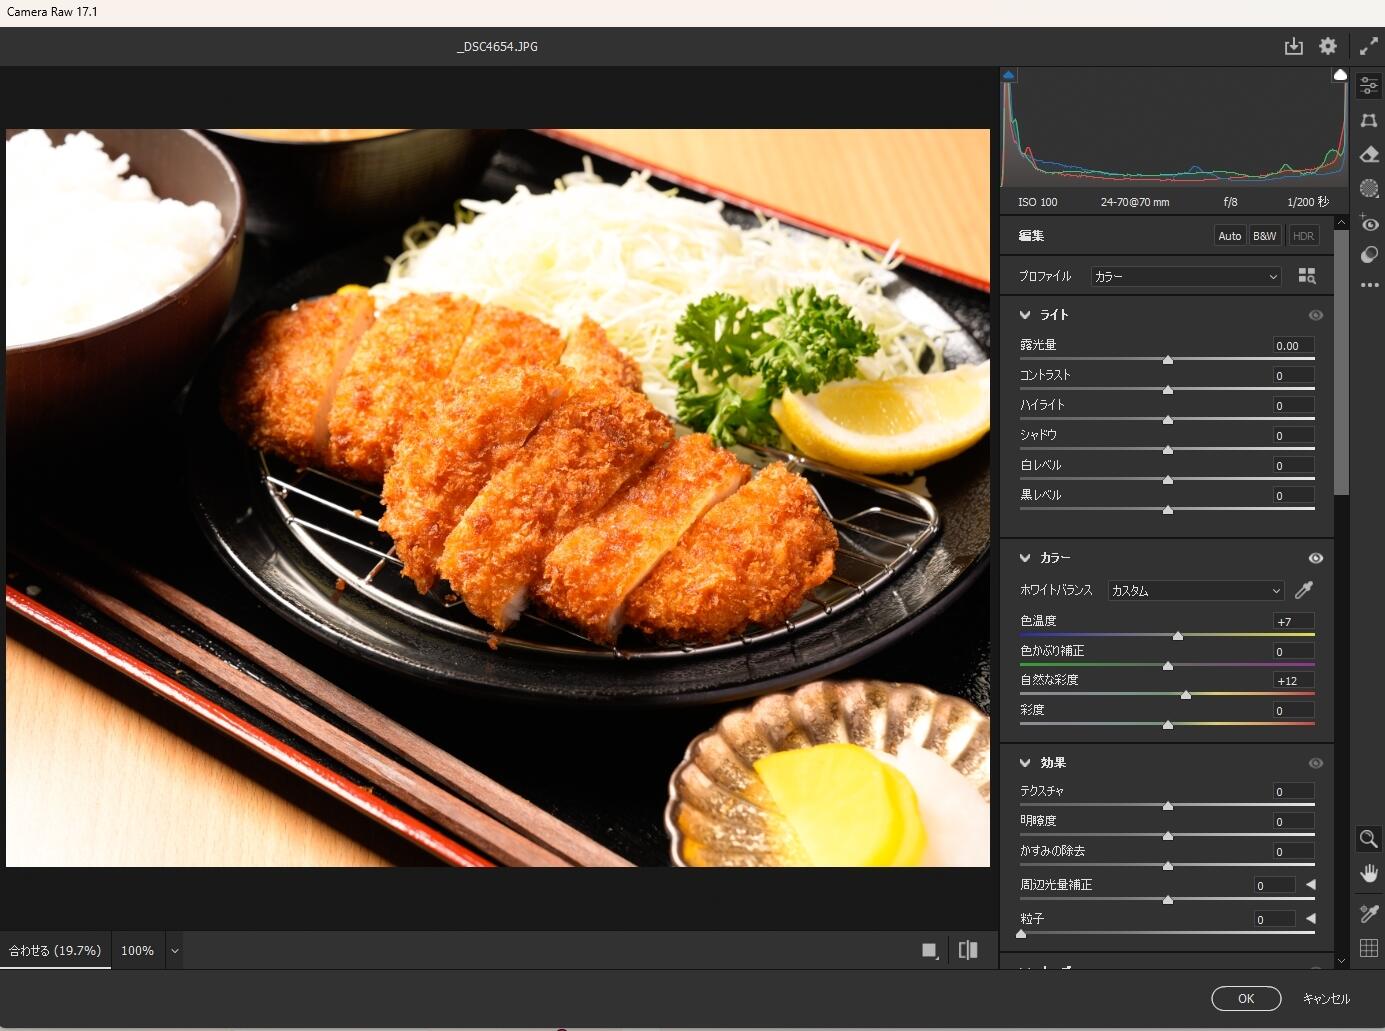This screenshot has width=1385, height=1031.
Task: Open the プロファイル dropdown
Action: (x=1186, y=276)
